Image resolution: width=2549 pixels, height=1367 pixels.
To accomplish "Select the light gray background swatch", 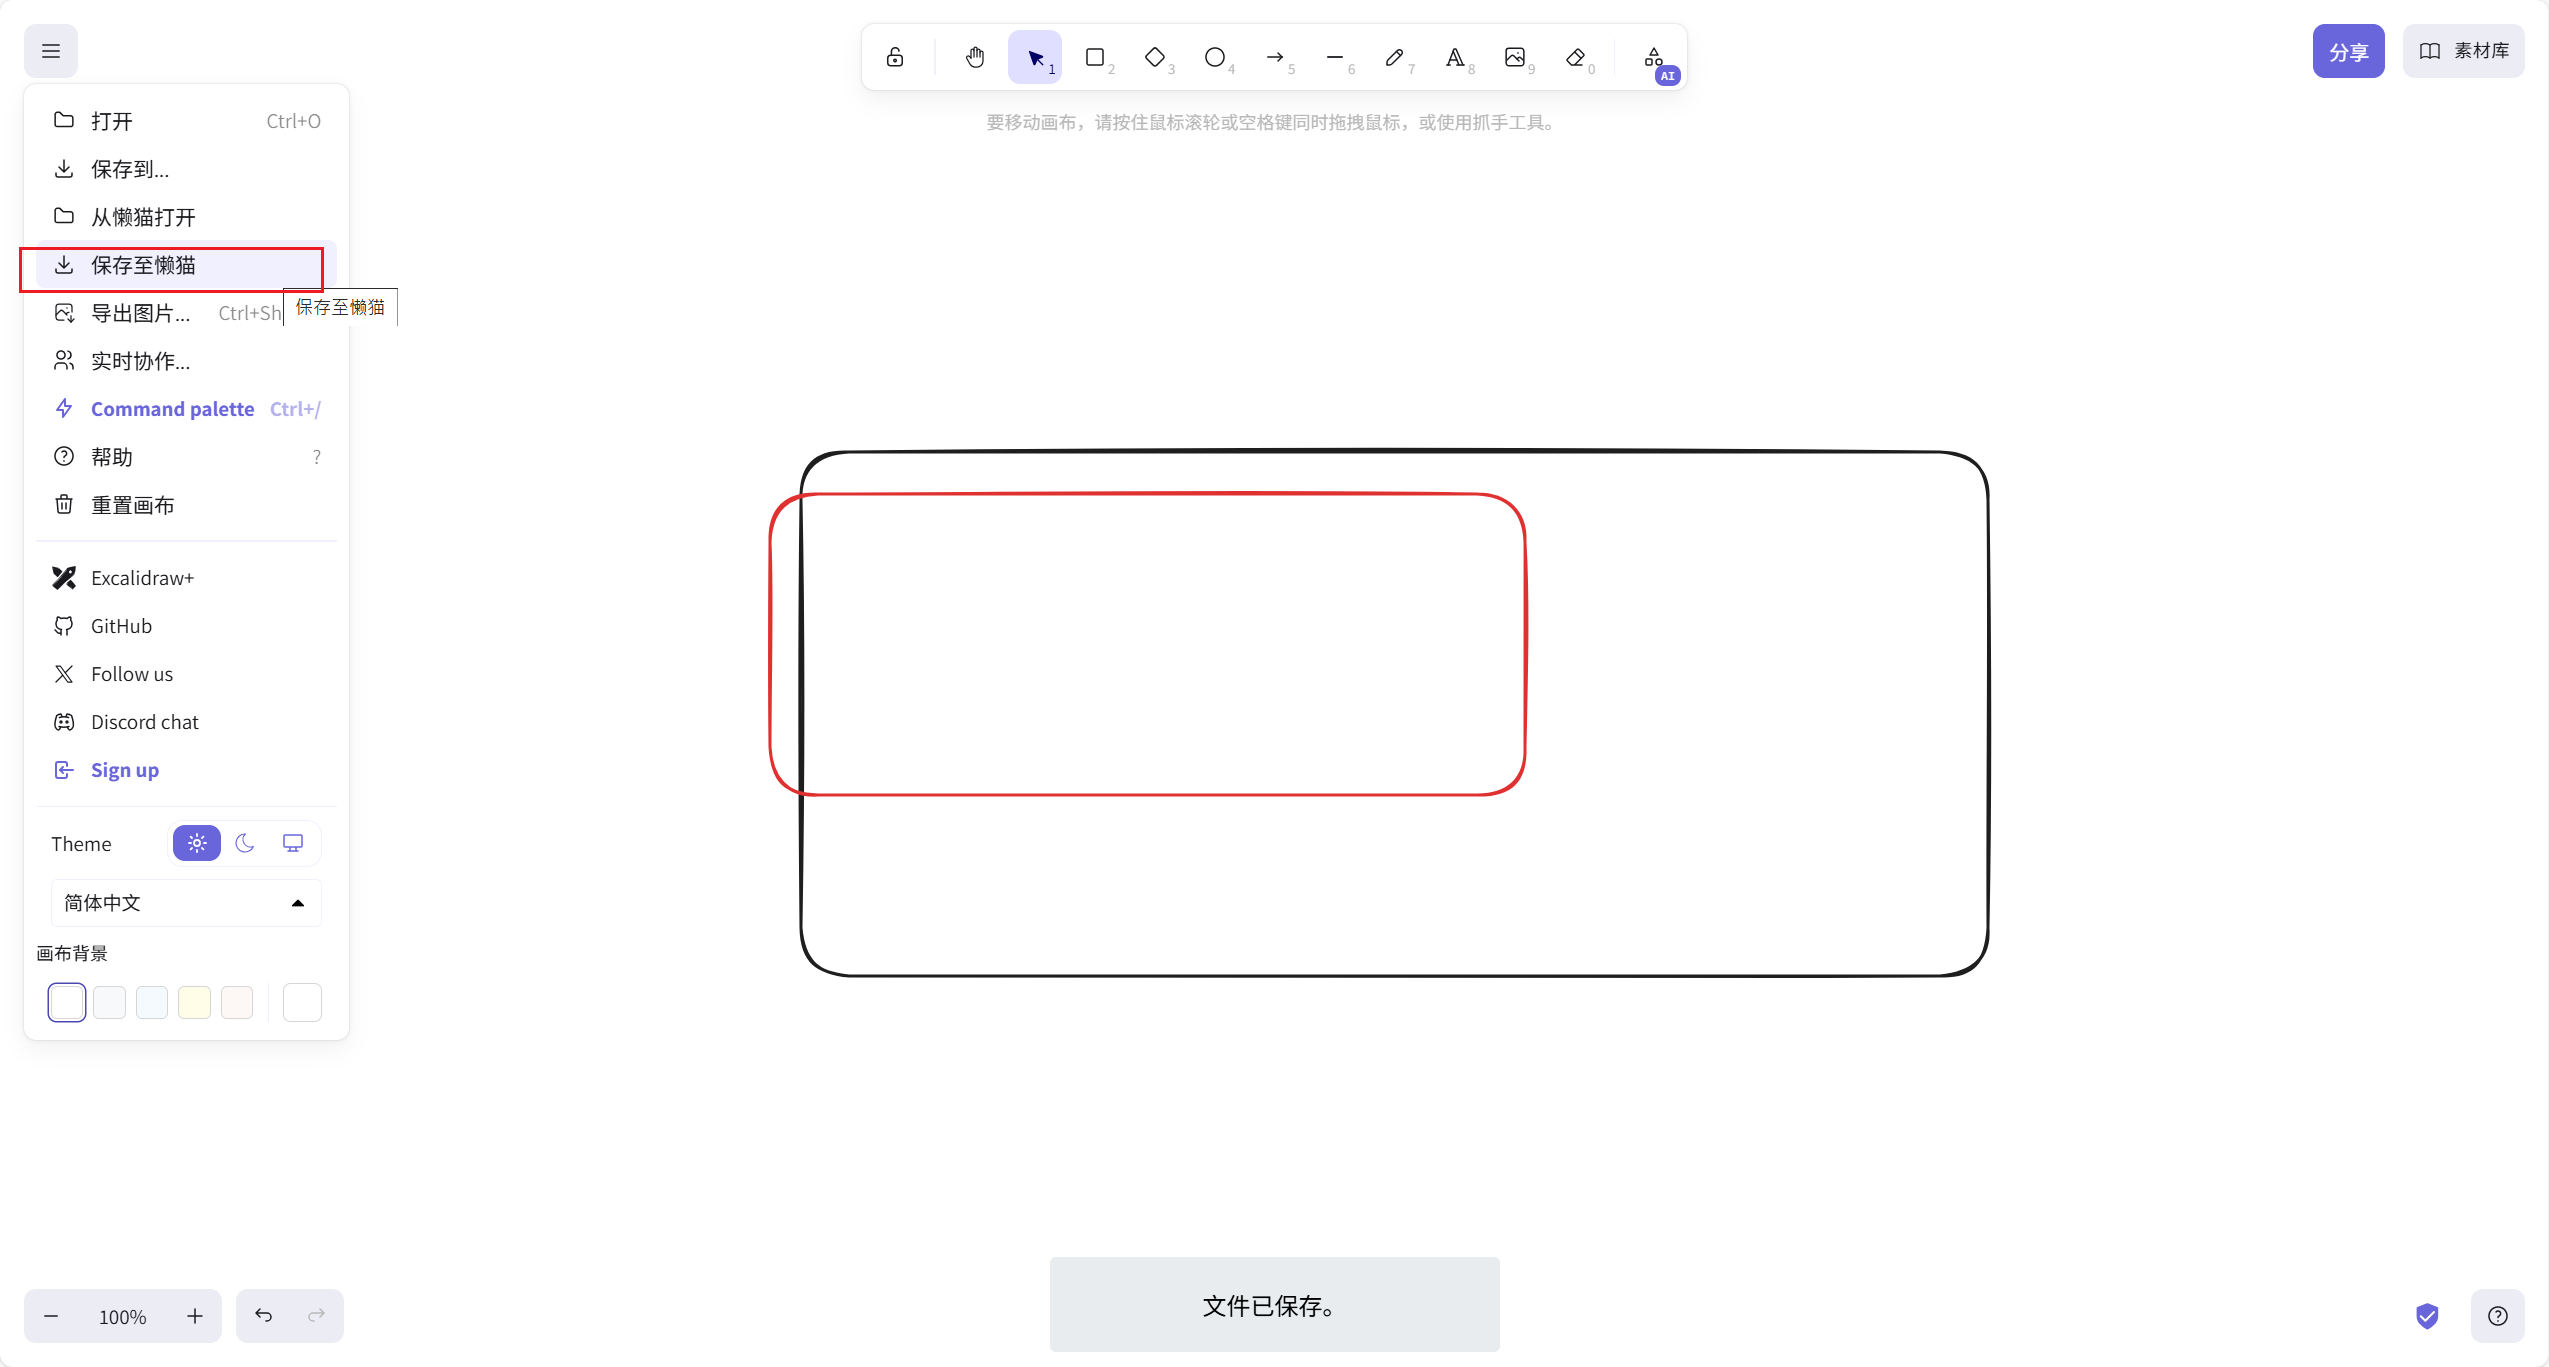I will point(109,1002).
